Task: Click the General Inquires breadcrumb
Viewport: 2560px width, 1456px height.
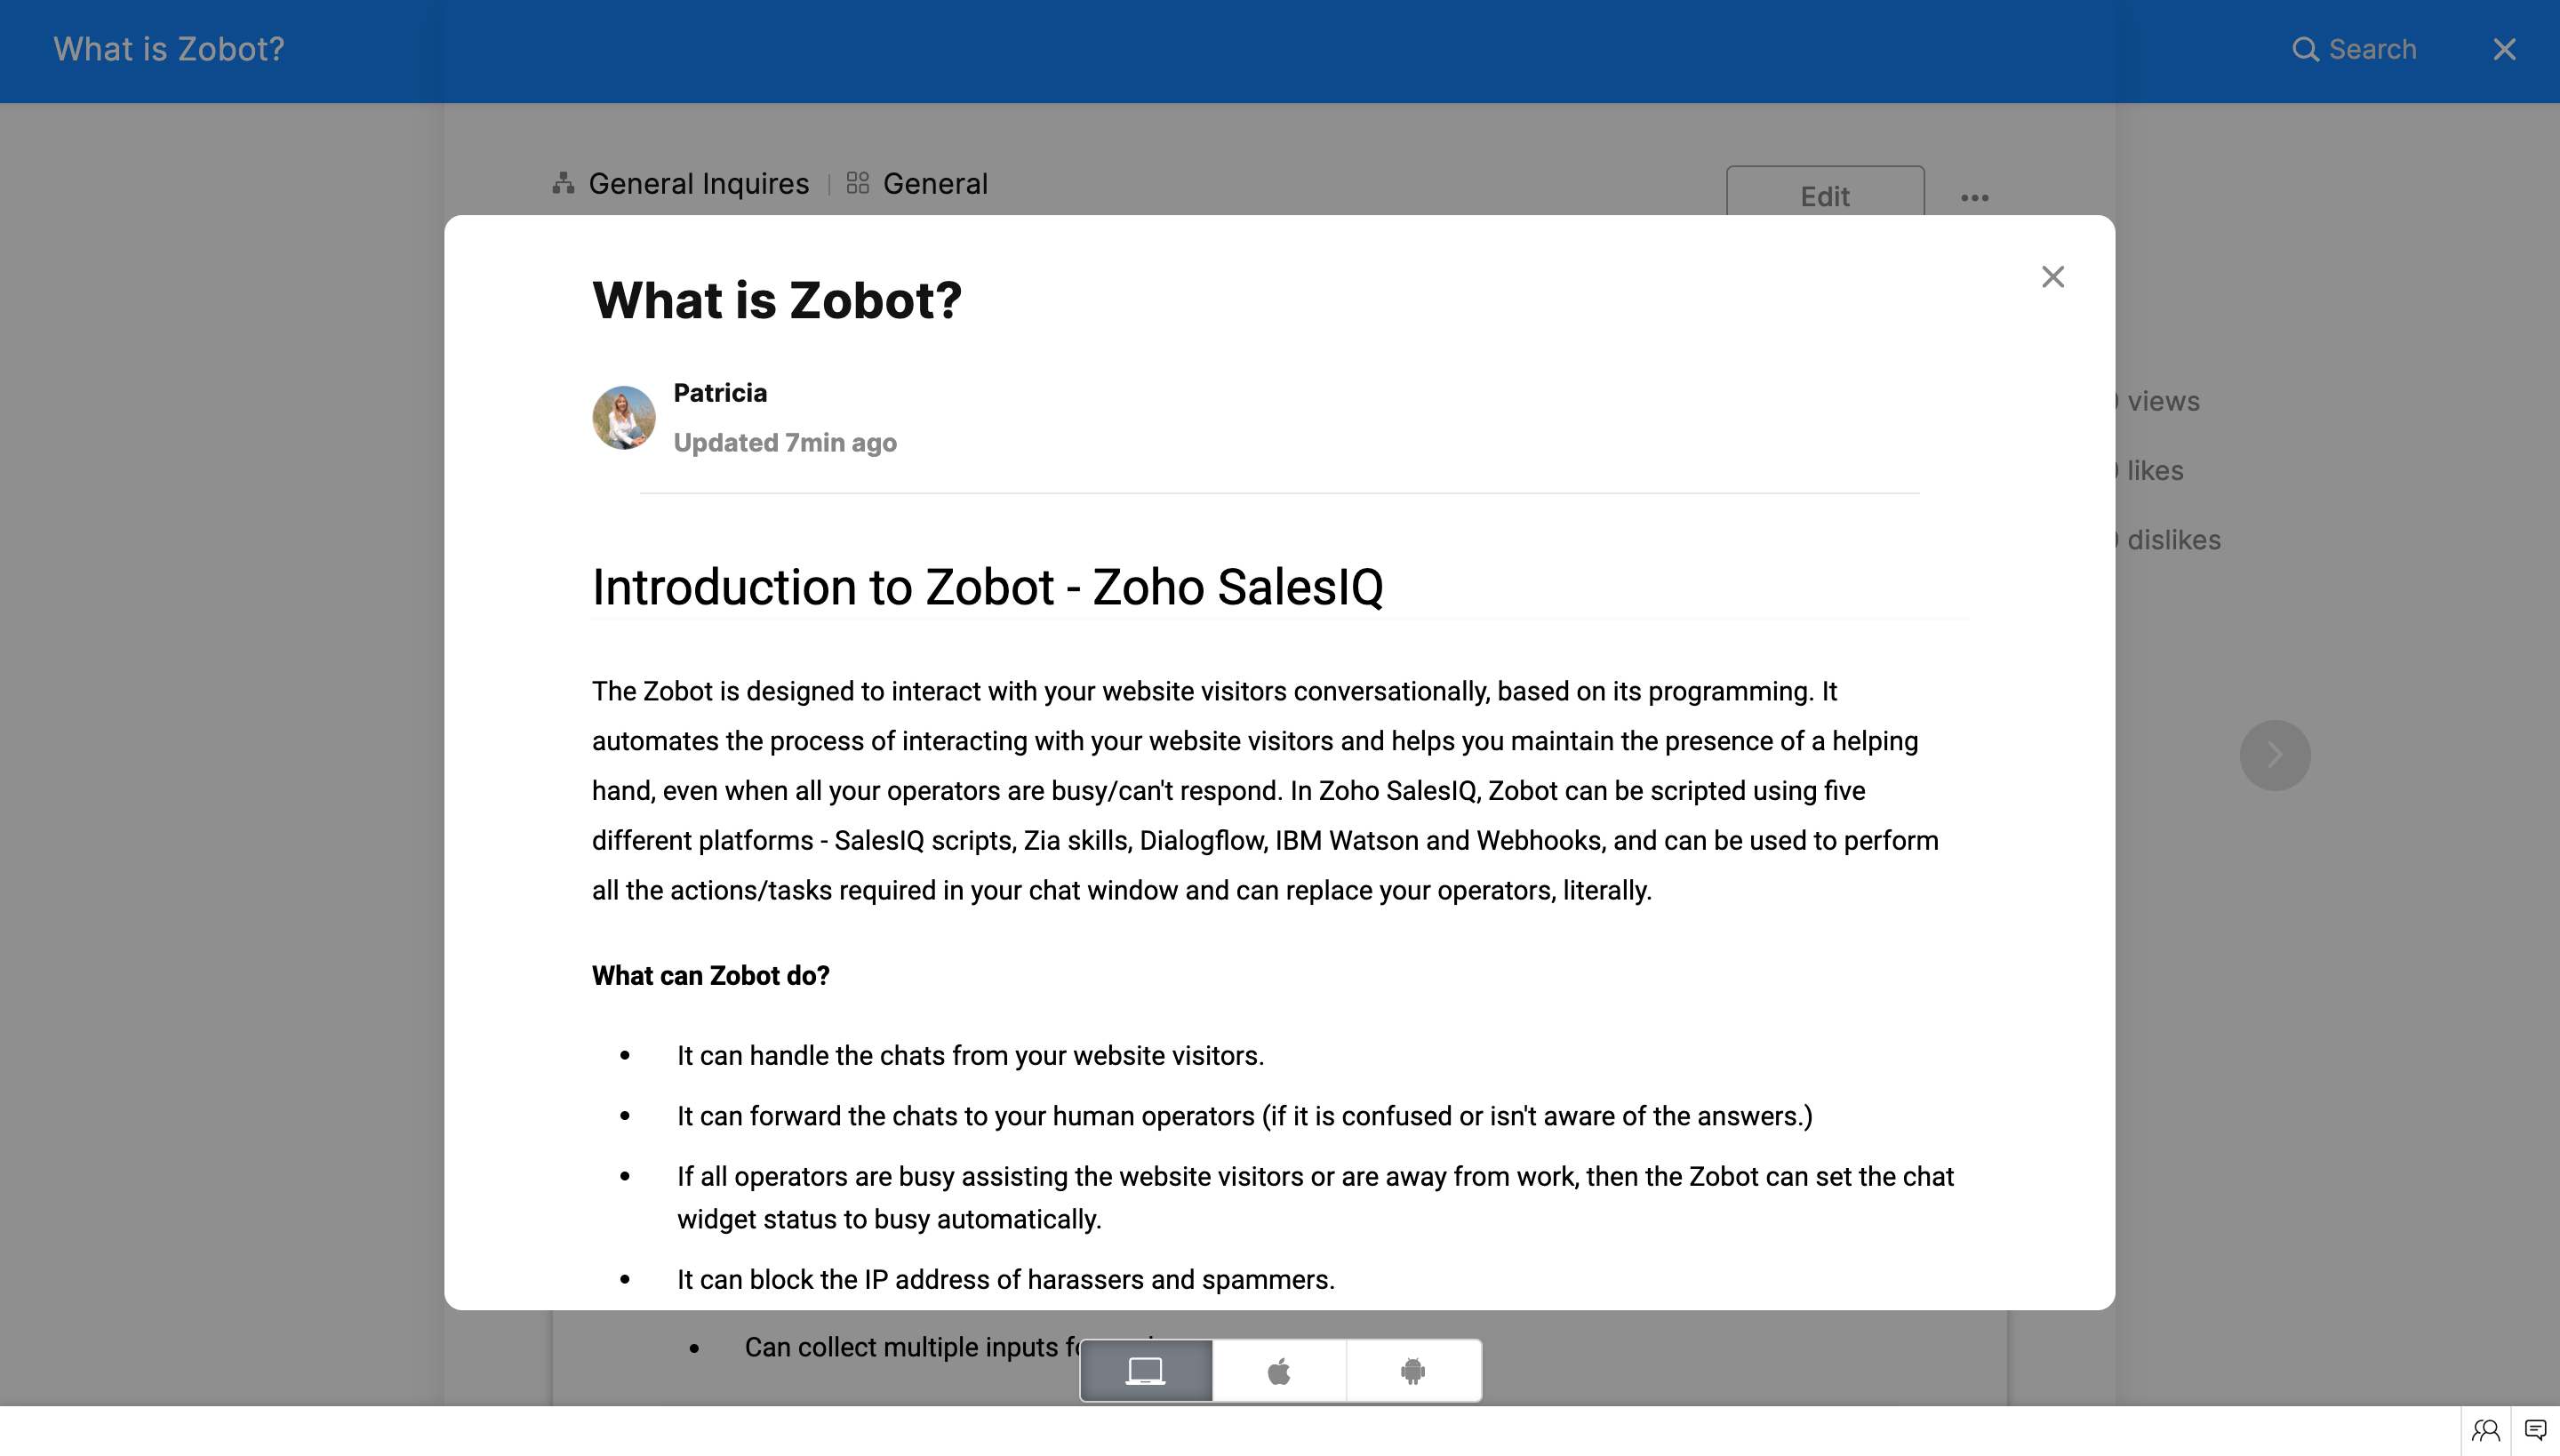Action: tap(698, 183)
